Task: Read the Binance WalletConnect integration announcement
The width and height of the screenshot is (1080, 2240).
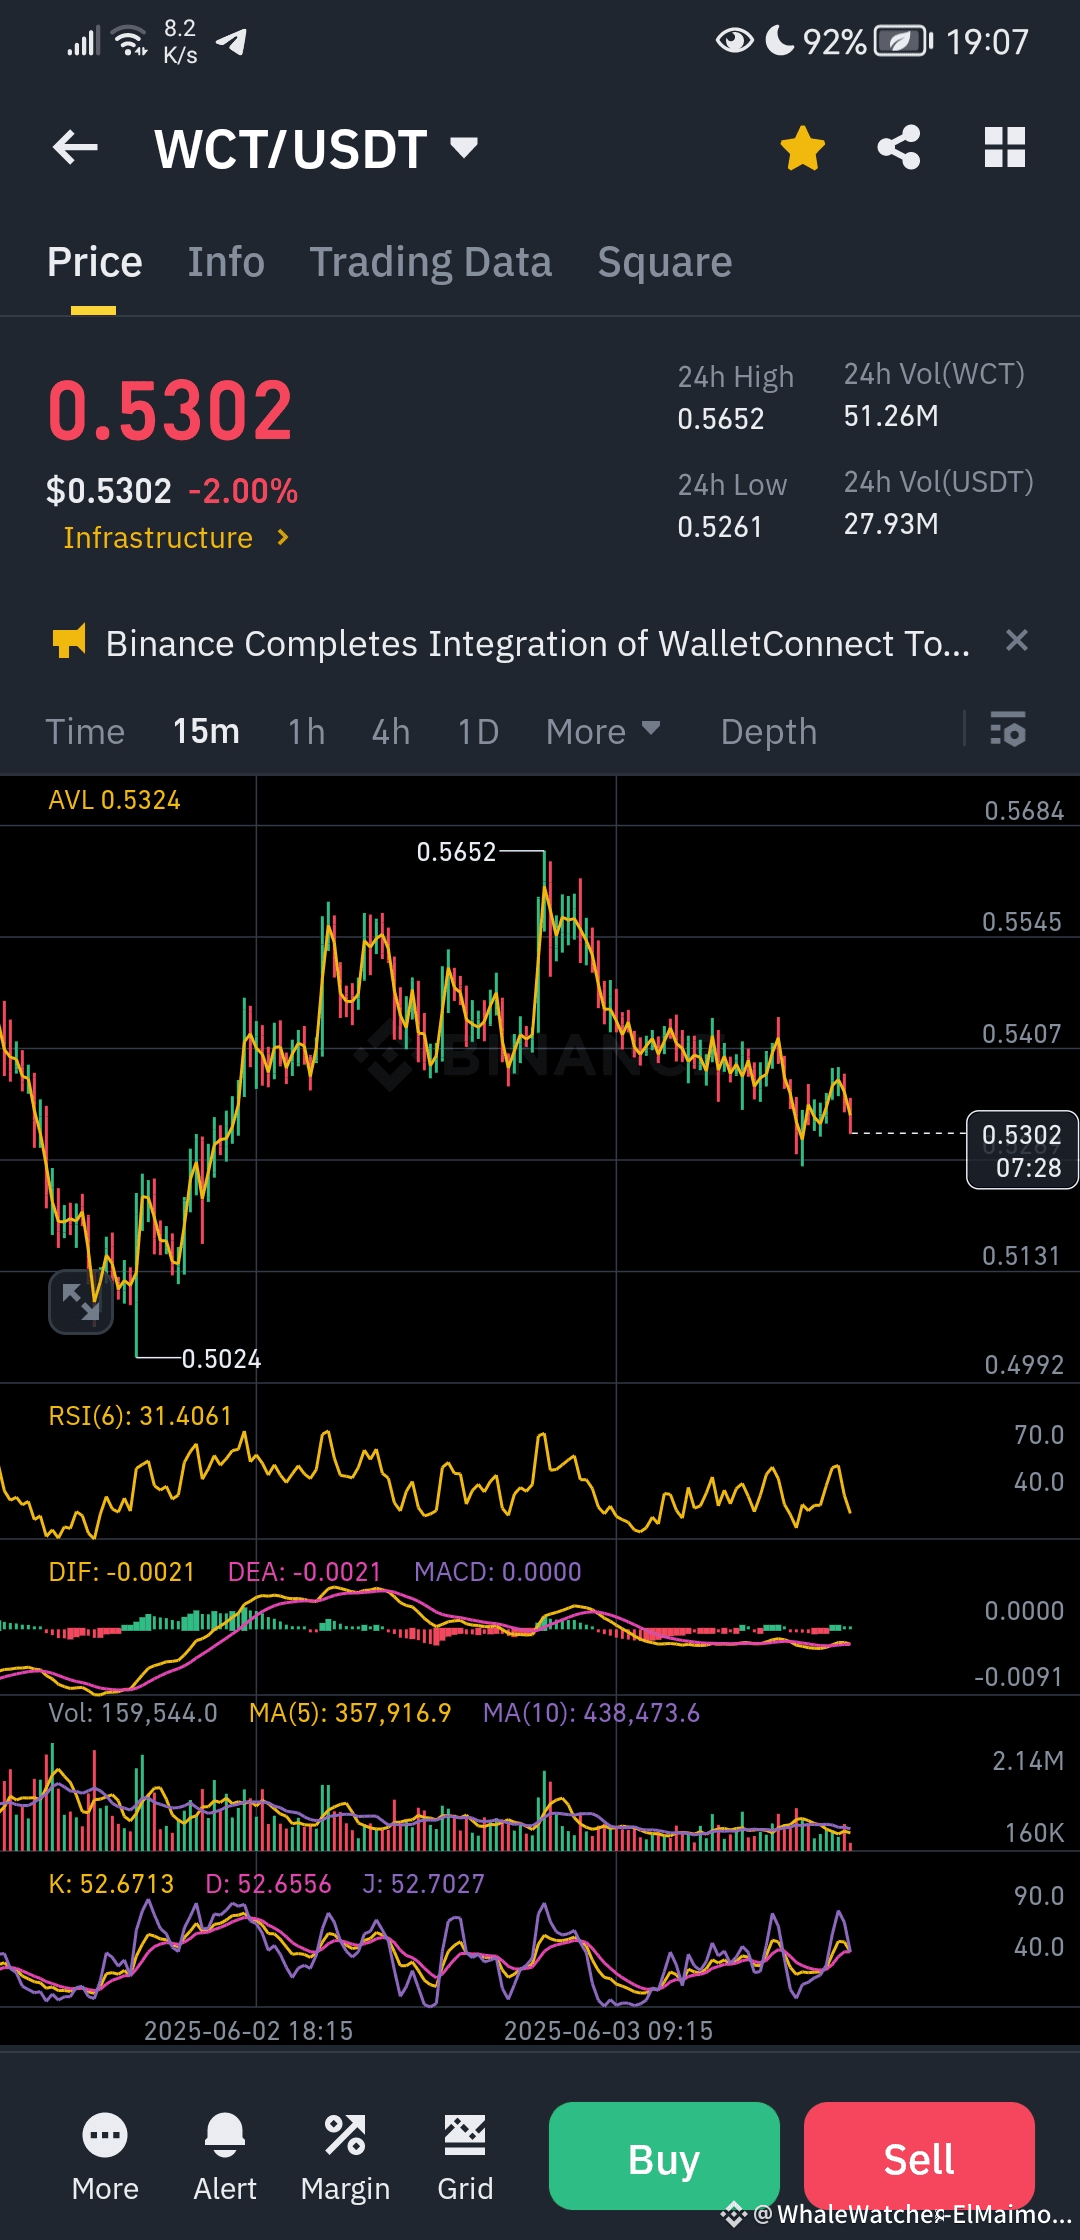Action: tap(538, 644)
